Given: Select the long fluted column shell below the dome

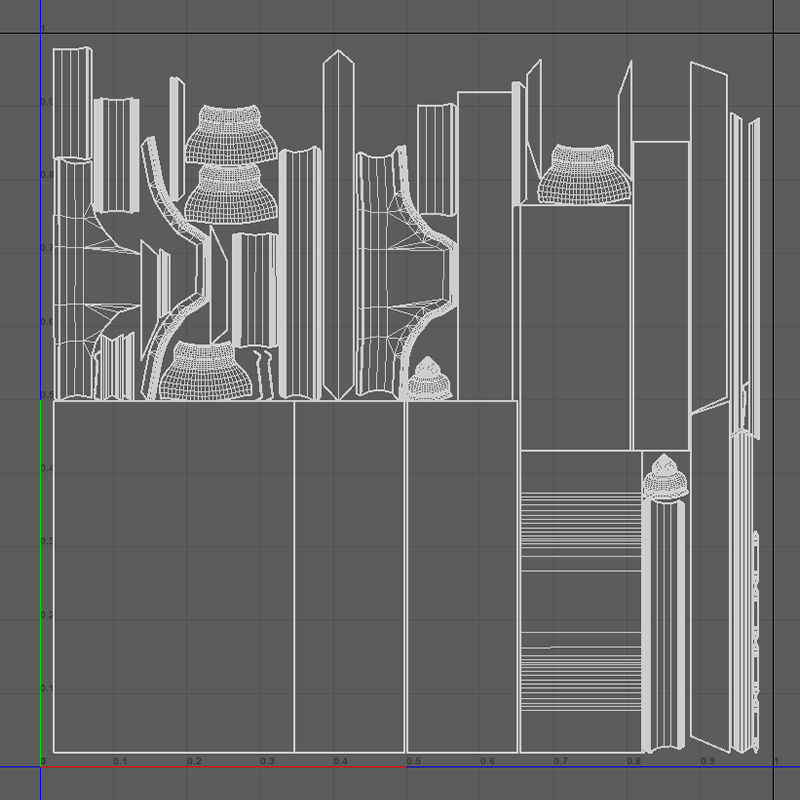Looking at the screenshot, I should (x=663, y=626).
